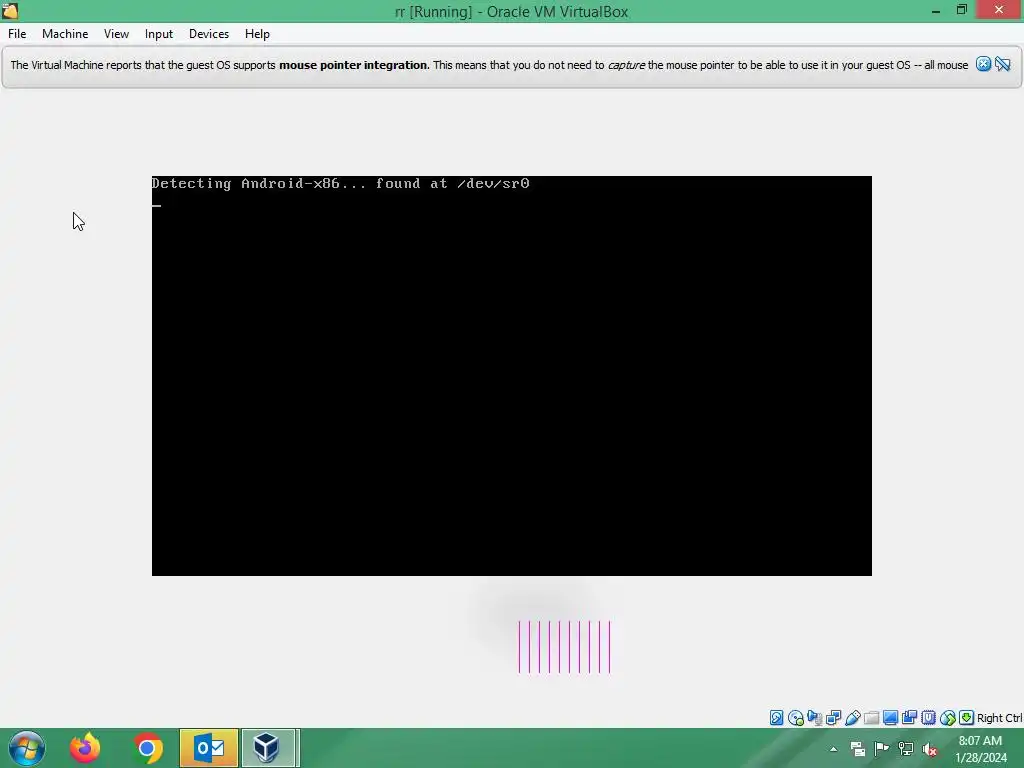Screen dimensions: 1024x768
Task: Restore down the VirtualBox window
Action: click(x=962, y=10)
